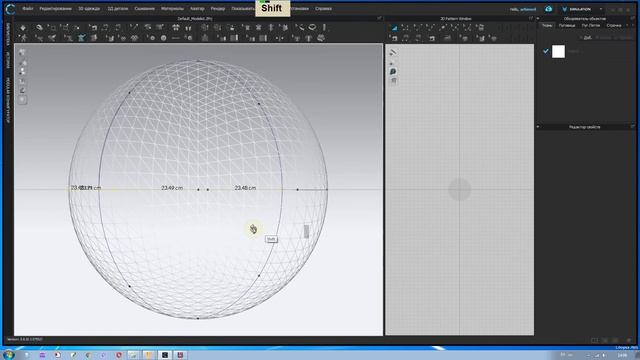This screenshot has width=640, height=360.
Task: Open the Справка menu
Action: 323,9
